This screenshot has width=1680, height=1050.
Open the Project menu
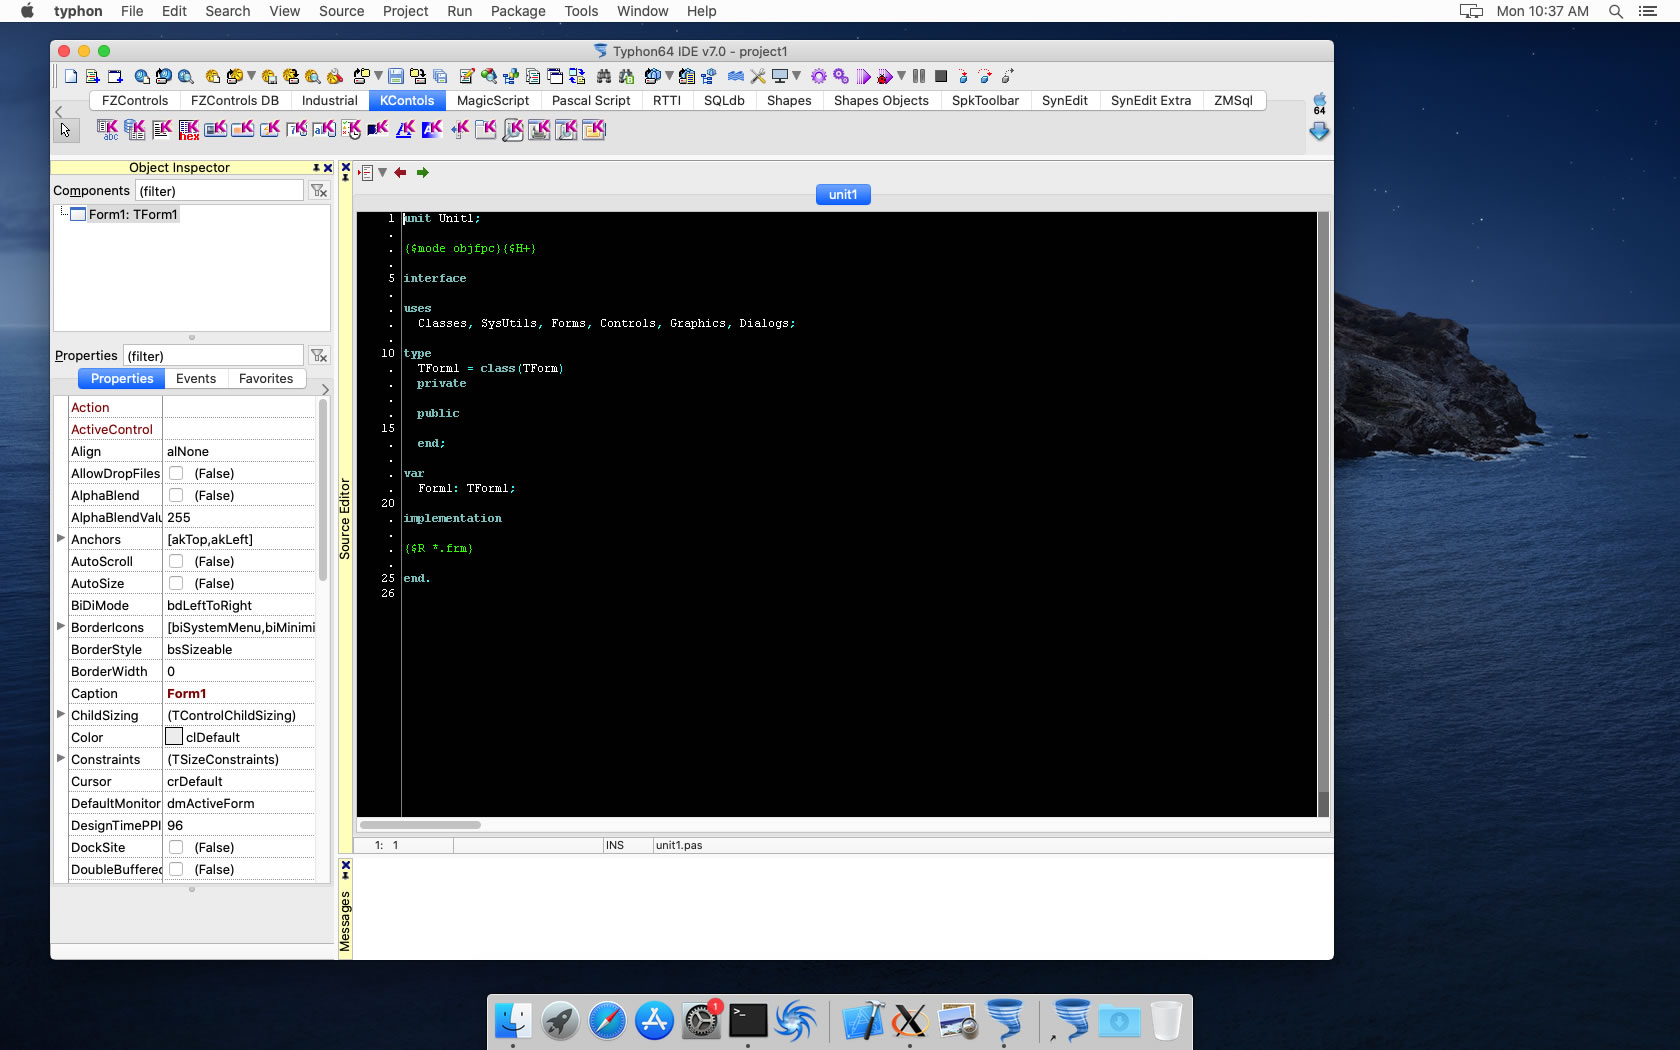[405, 11]
